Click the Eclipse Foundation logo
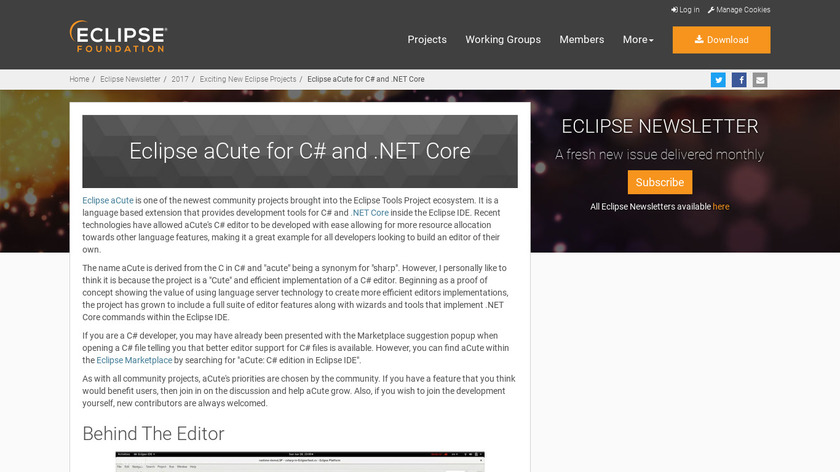The height and width of the screenshot is (472, 840). (x=118, y=36)
